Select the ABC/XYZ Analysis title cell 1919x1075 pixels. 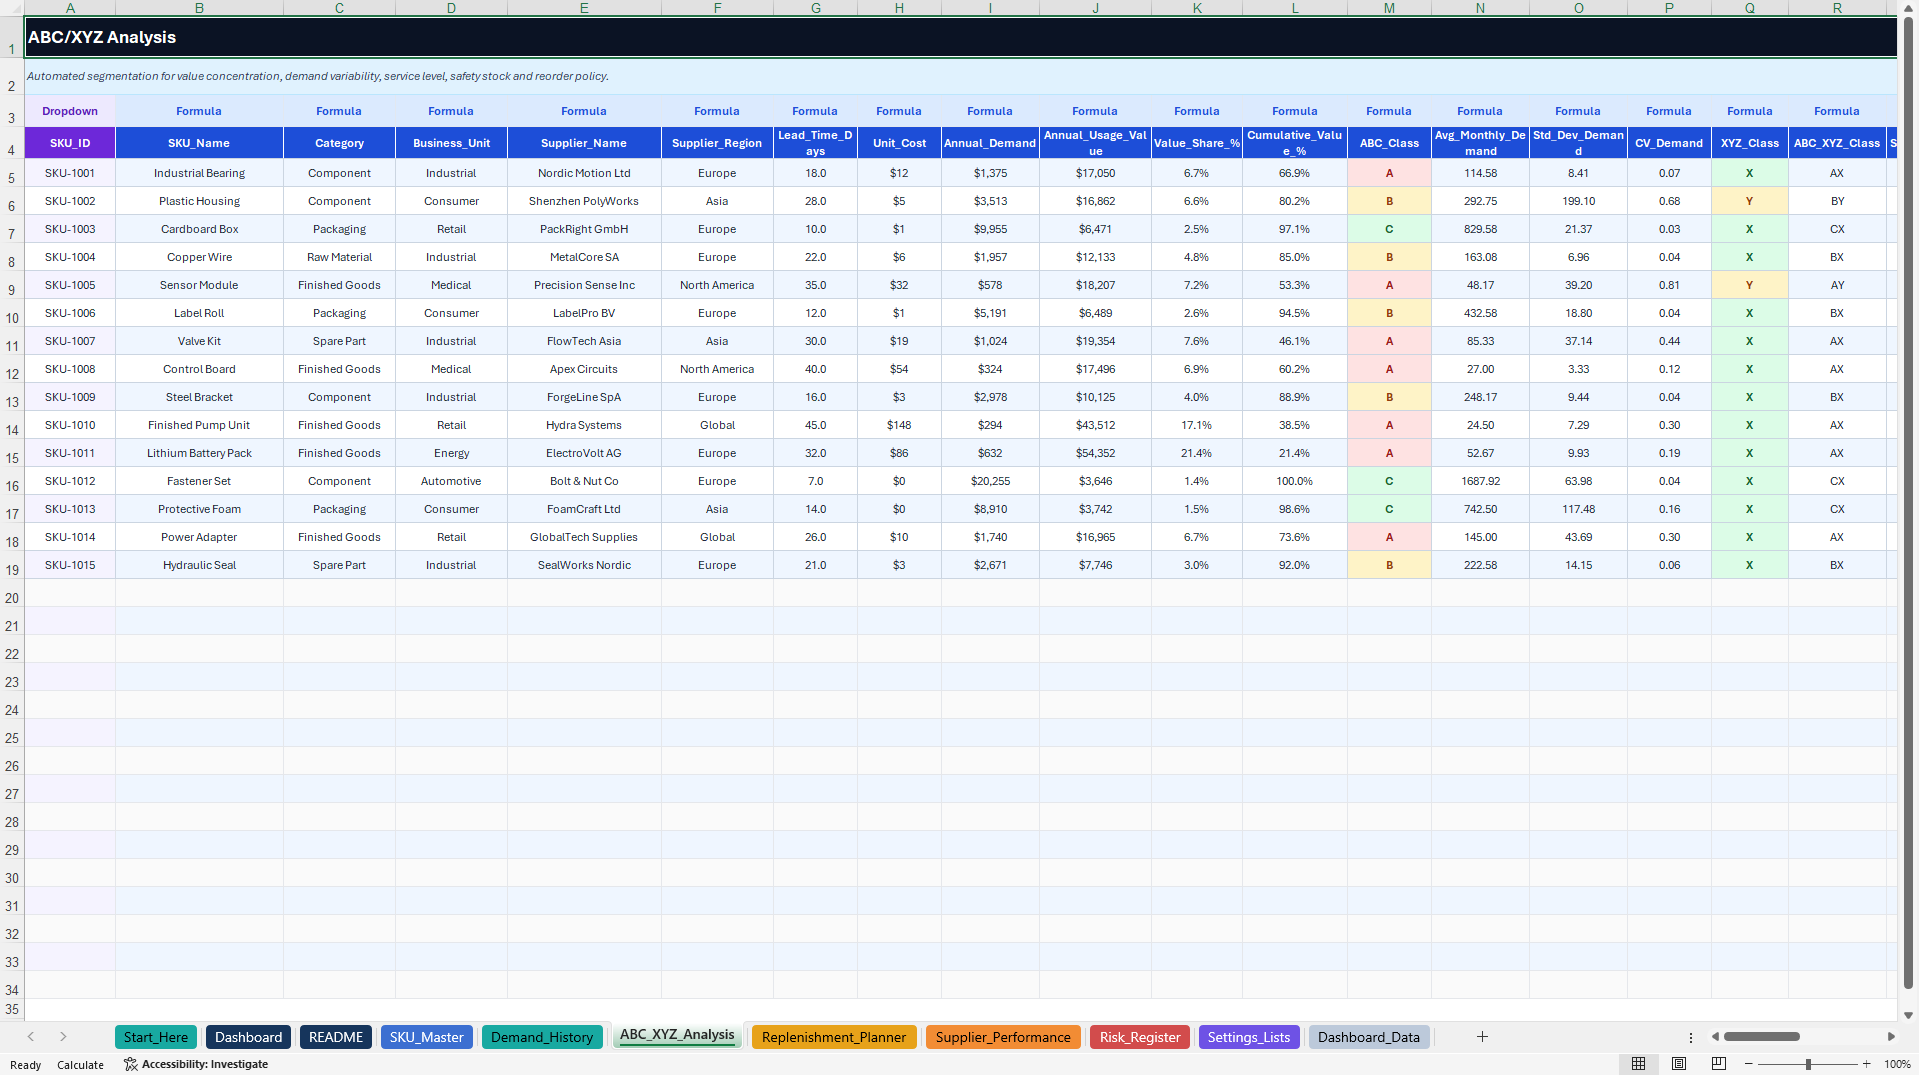coord(960,37)
